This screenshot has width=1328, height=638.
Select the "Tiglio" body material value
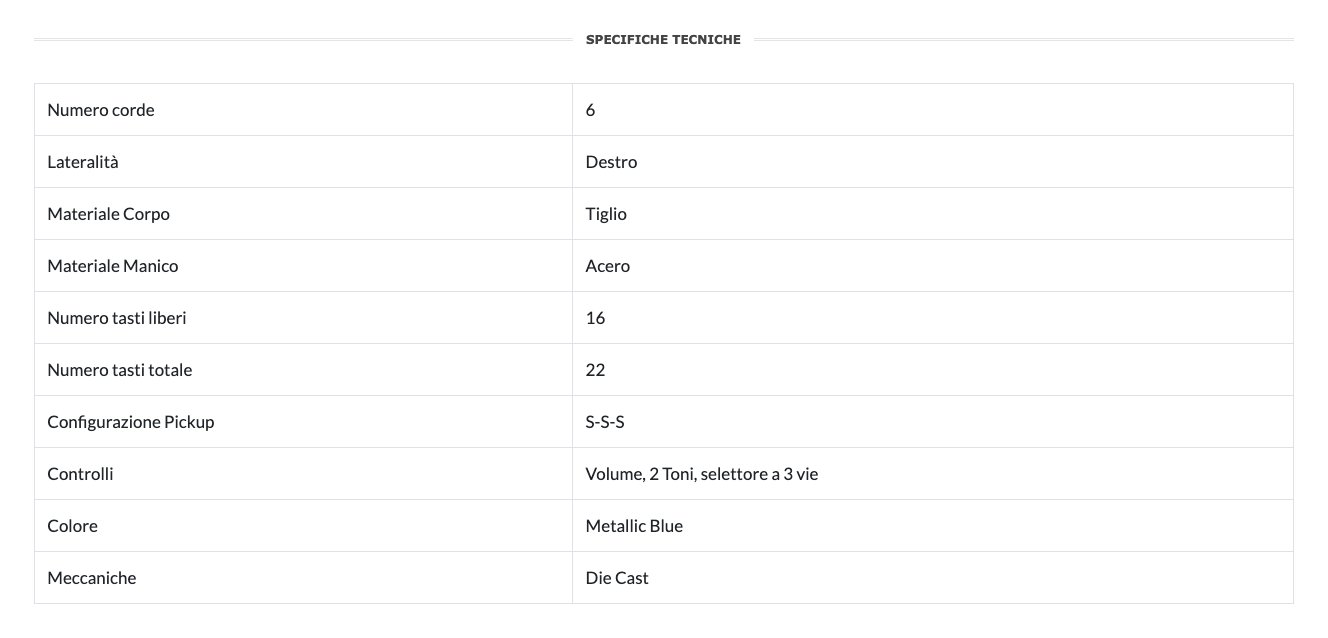coord(606,214)
